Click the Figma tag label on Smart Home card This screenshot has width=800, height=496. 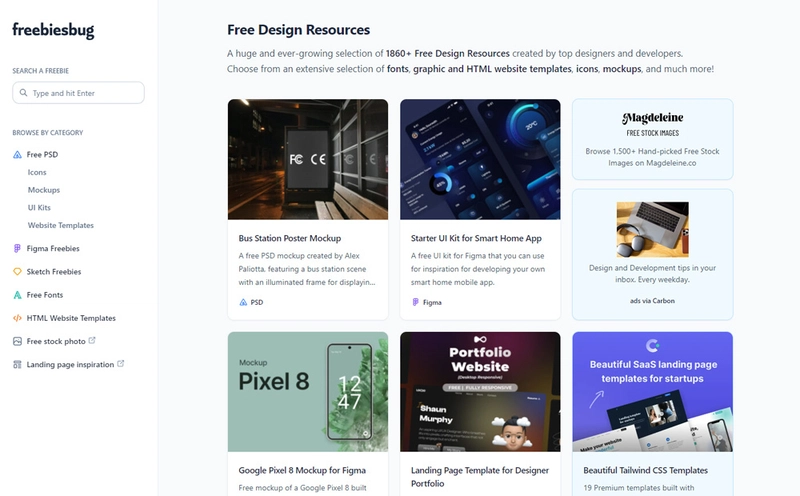[x=432, y=303]
